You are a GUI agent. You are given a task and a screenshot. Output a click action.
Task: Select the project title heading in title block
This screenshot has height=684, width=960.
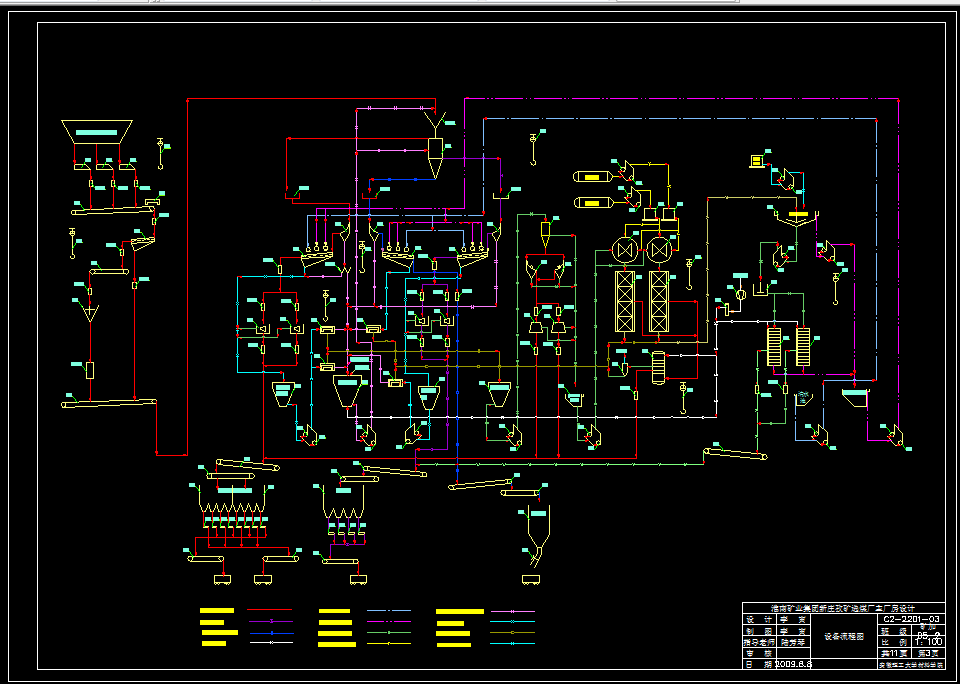tap(843, 609)
